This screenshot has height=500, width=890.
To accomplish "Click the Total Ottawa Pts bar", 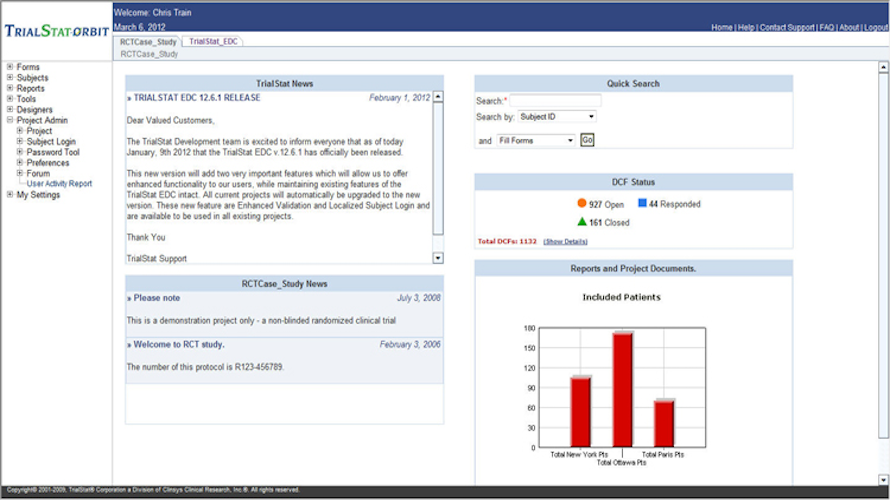I will 623,389.
